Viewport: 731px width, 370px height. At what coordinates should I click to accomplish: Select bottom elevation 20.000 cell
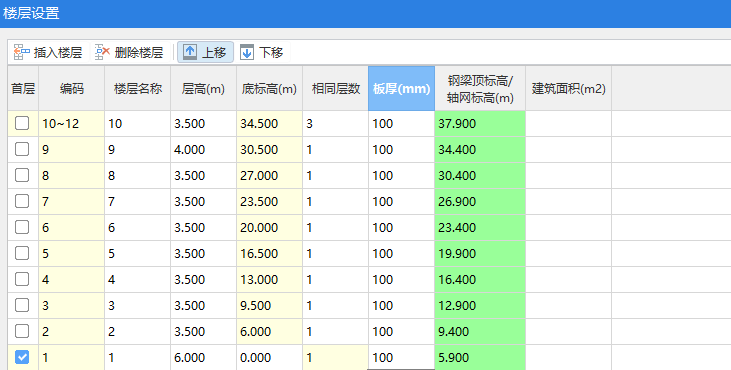point(269,227)
